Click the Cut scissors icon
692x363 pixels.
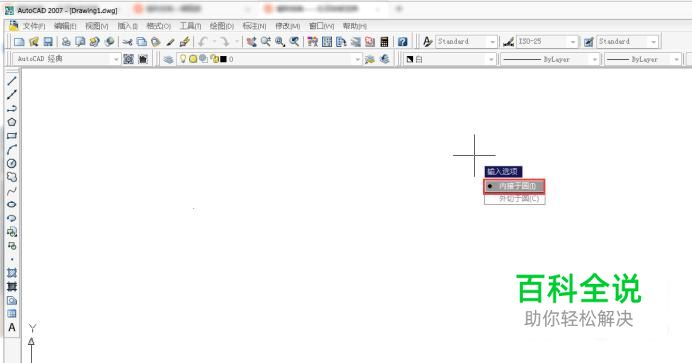[x=127, y=42]
